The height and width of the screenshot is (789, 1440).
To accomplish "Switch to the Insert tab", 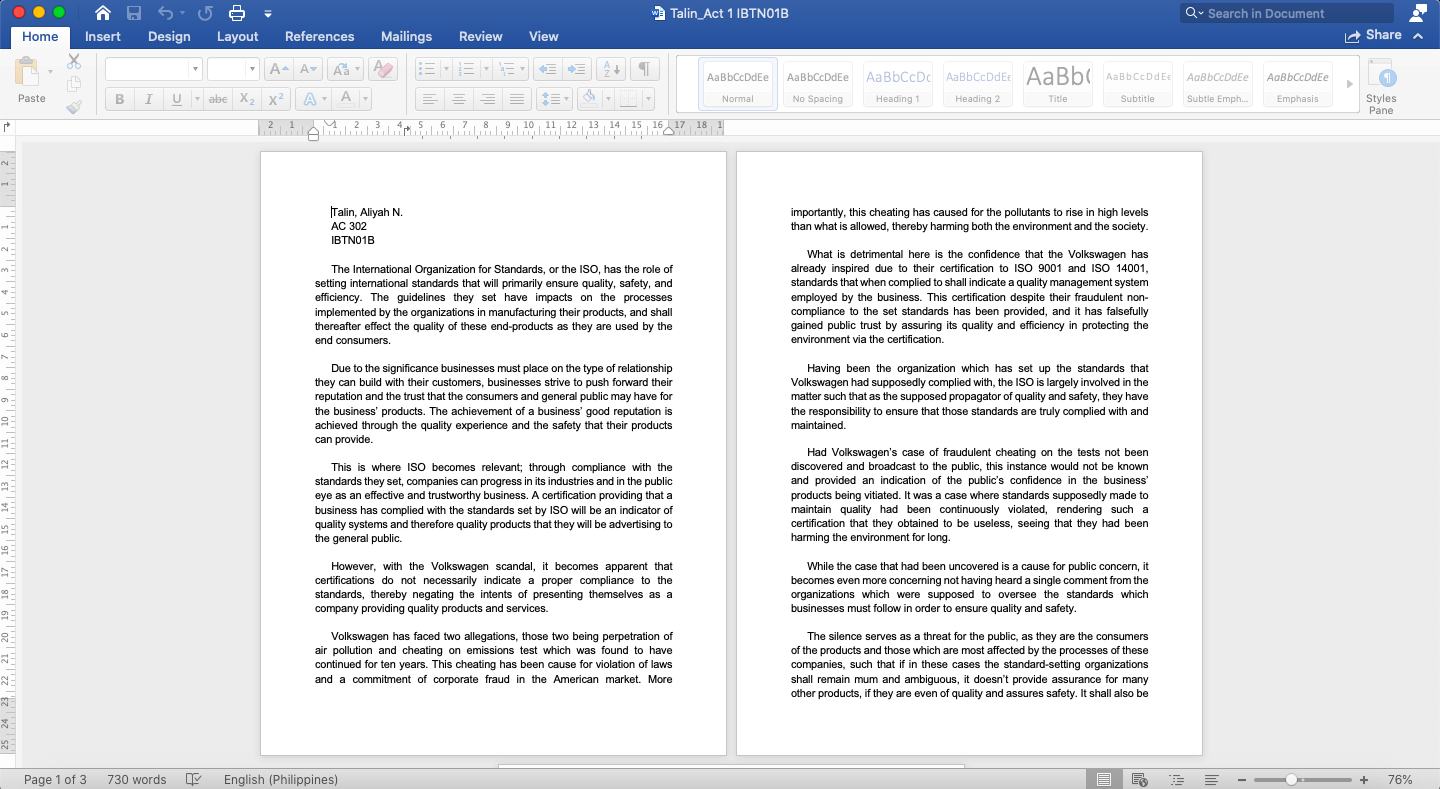I will [103, 36].
